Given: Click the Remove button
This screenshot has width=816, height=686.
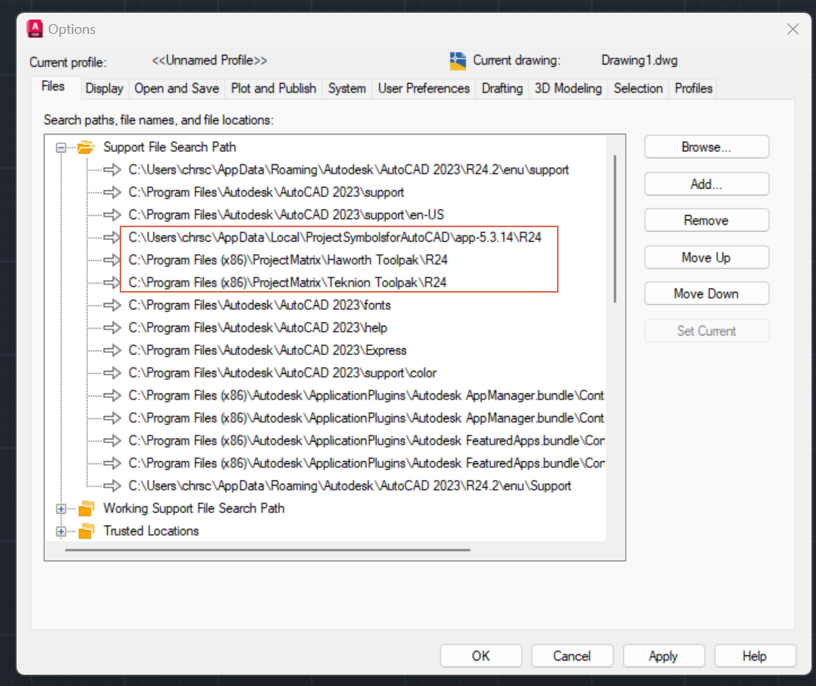Looking at the screenshot, I should pyautogui.click(x=706, y=221).
